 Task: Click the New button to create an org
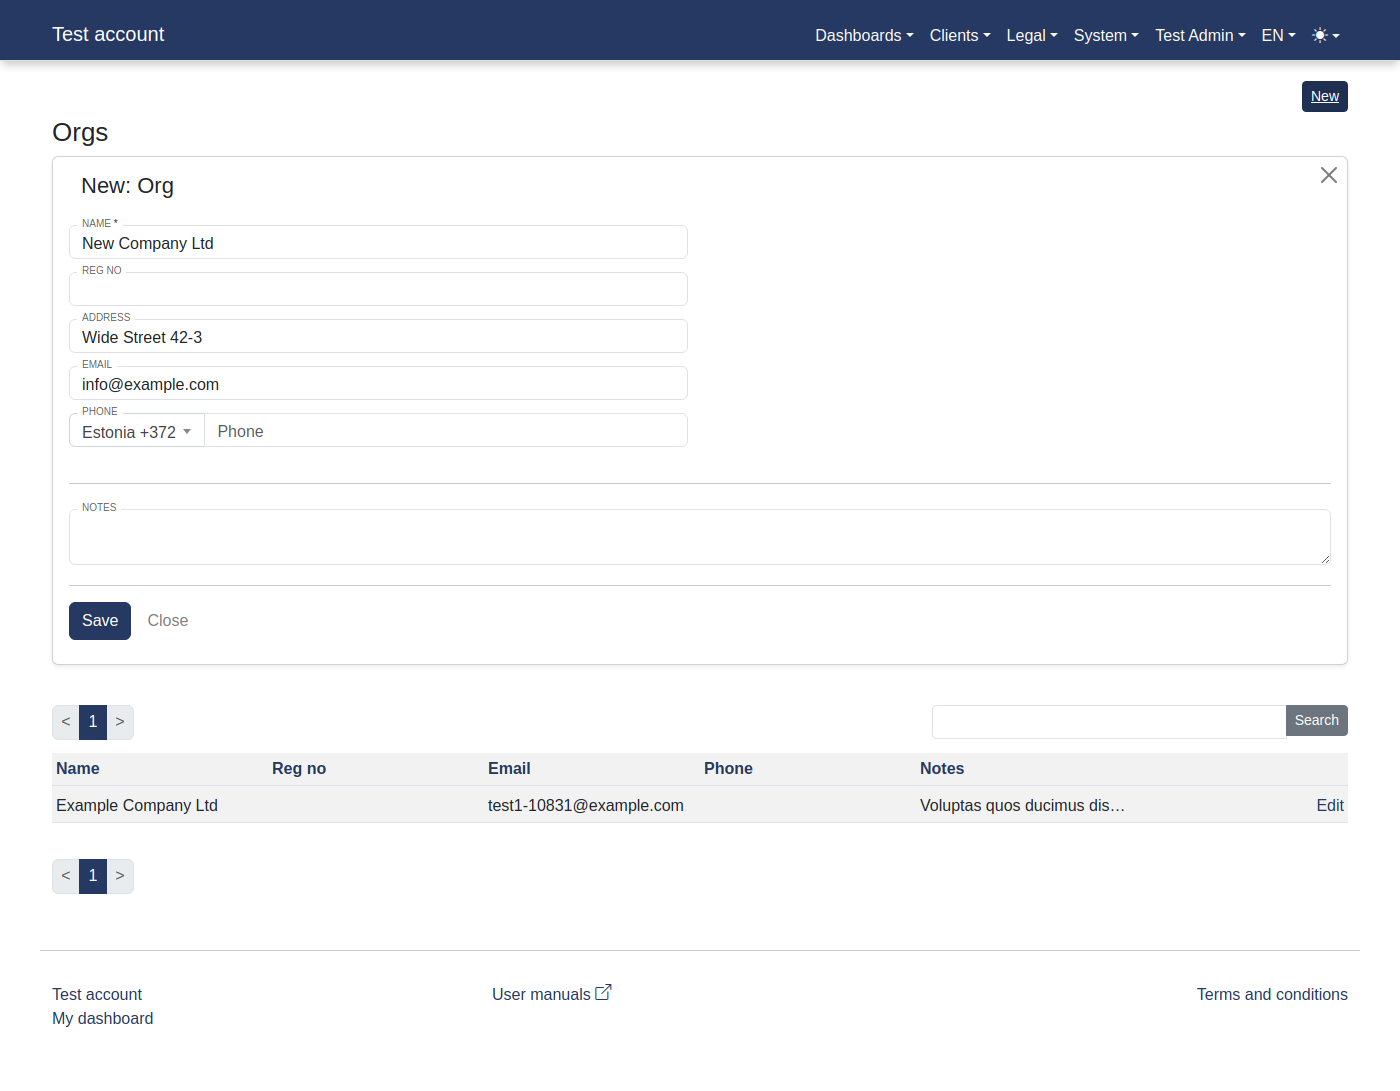click(1324, 96)
